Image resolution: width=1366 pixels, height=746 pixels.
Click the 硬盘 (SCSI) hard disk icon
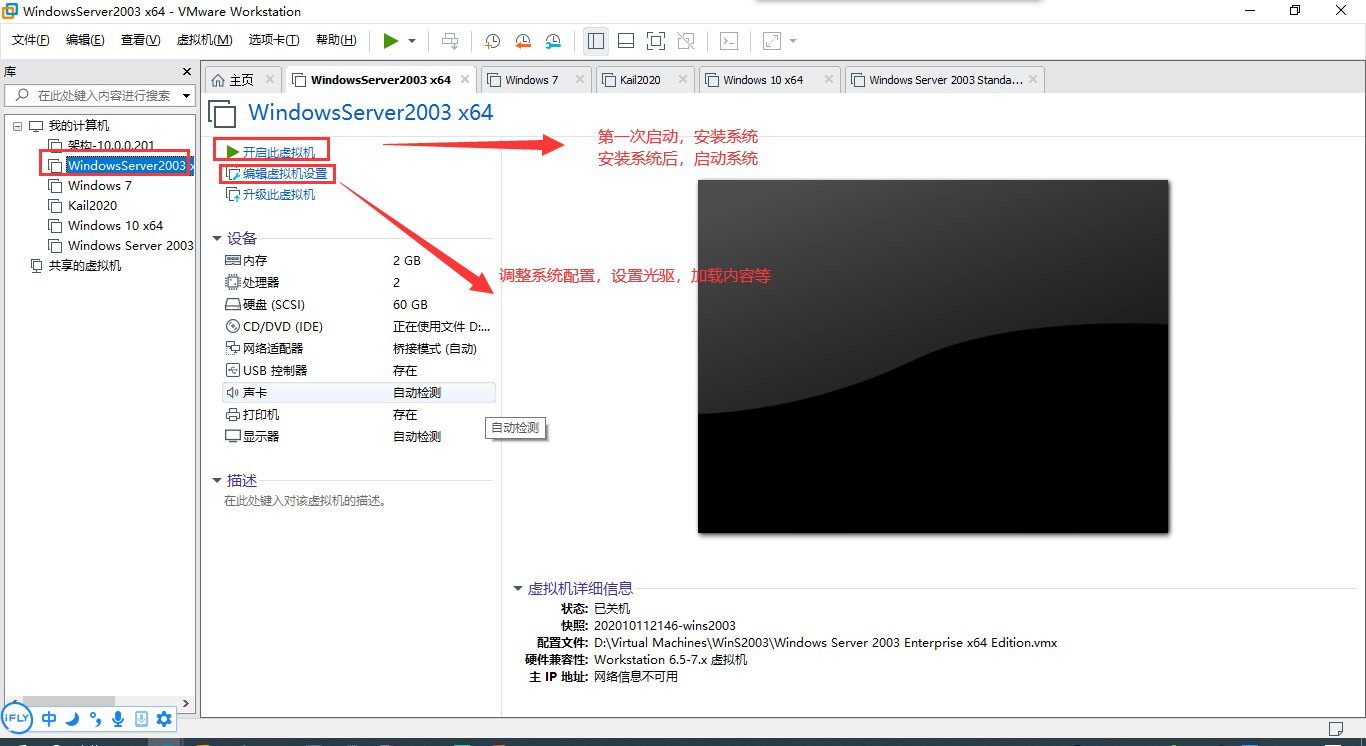[x=233, y=304]
